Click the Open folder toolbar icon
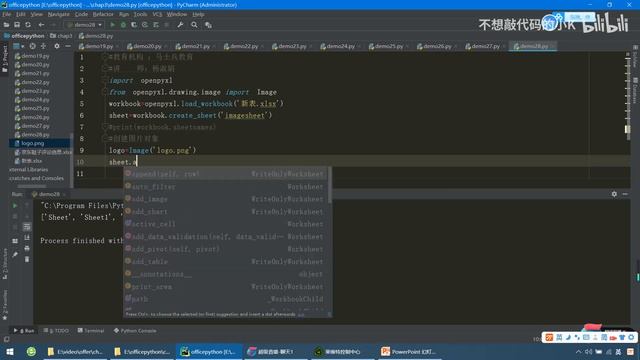 pyautogui.click(x=6, y=25)
